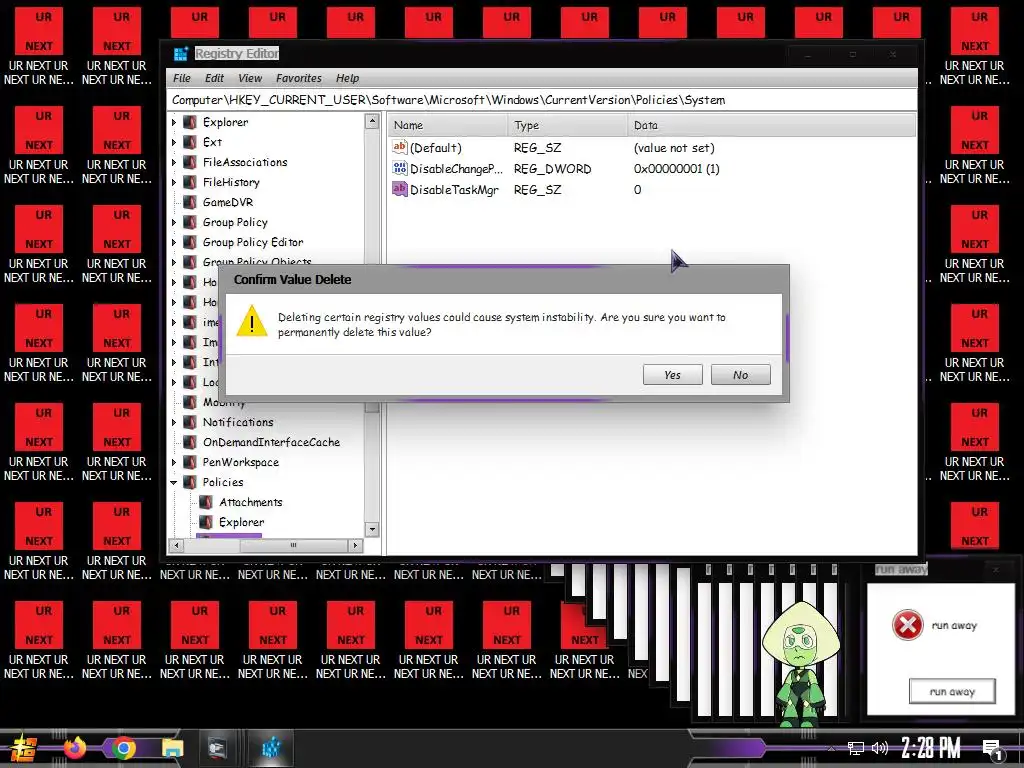
Task: Open File Explorer from the taskbar
Action: (172, 748)
